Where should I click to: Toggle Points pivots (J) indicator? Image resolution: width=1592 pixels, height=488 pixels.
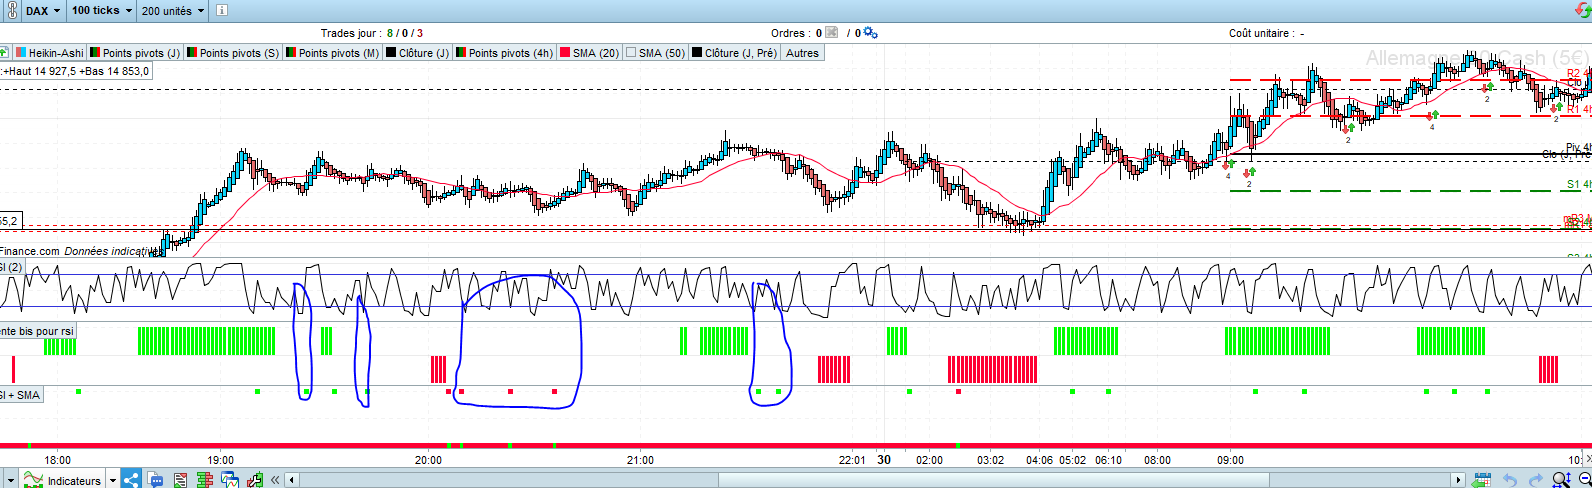[135, 53]
